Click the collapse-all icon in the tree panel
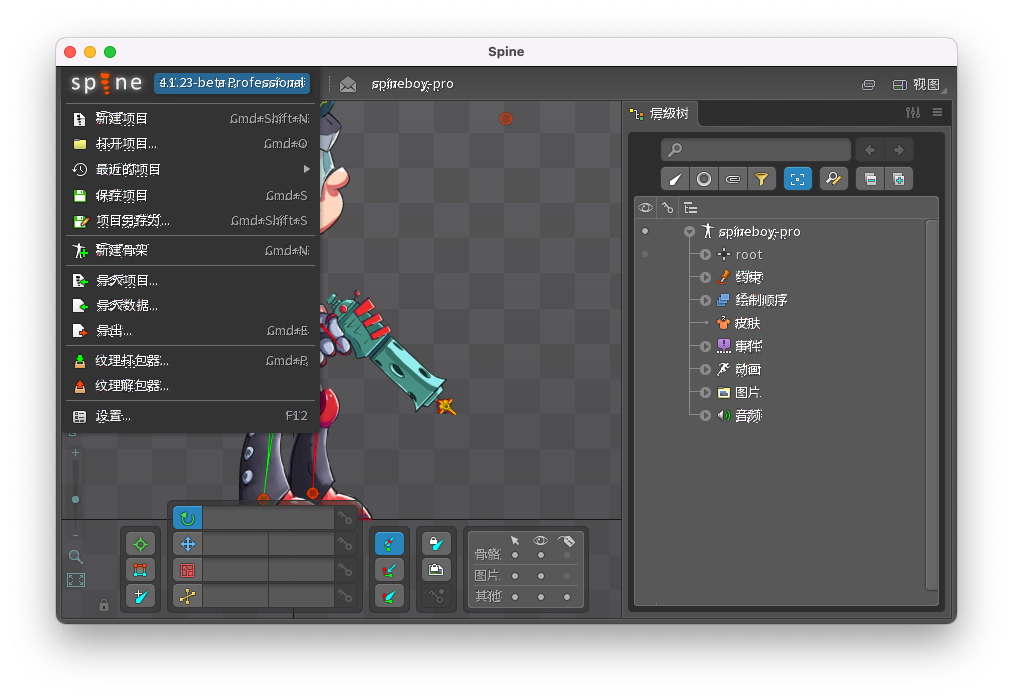1013x698 pixels. coord(869,178)
